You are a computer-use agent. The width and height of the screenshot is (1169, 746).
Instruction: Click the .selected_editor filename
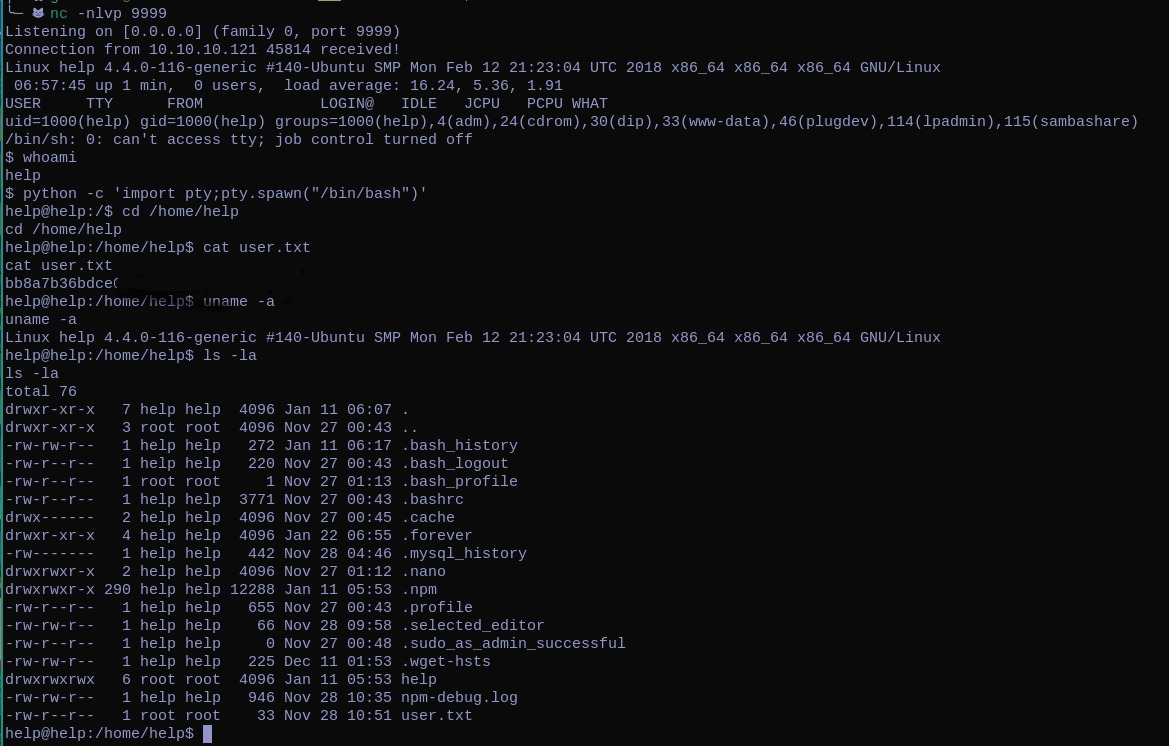(x=473, y=626)
